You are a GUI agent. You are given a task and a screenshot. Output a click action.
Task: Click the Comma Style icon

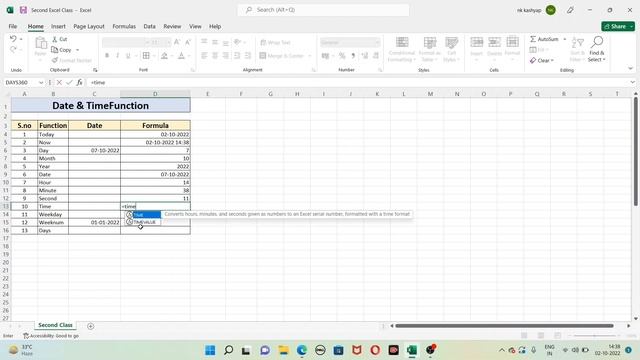[353, 56]
